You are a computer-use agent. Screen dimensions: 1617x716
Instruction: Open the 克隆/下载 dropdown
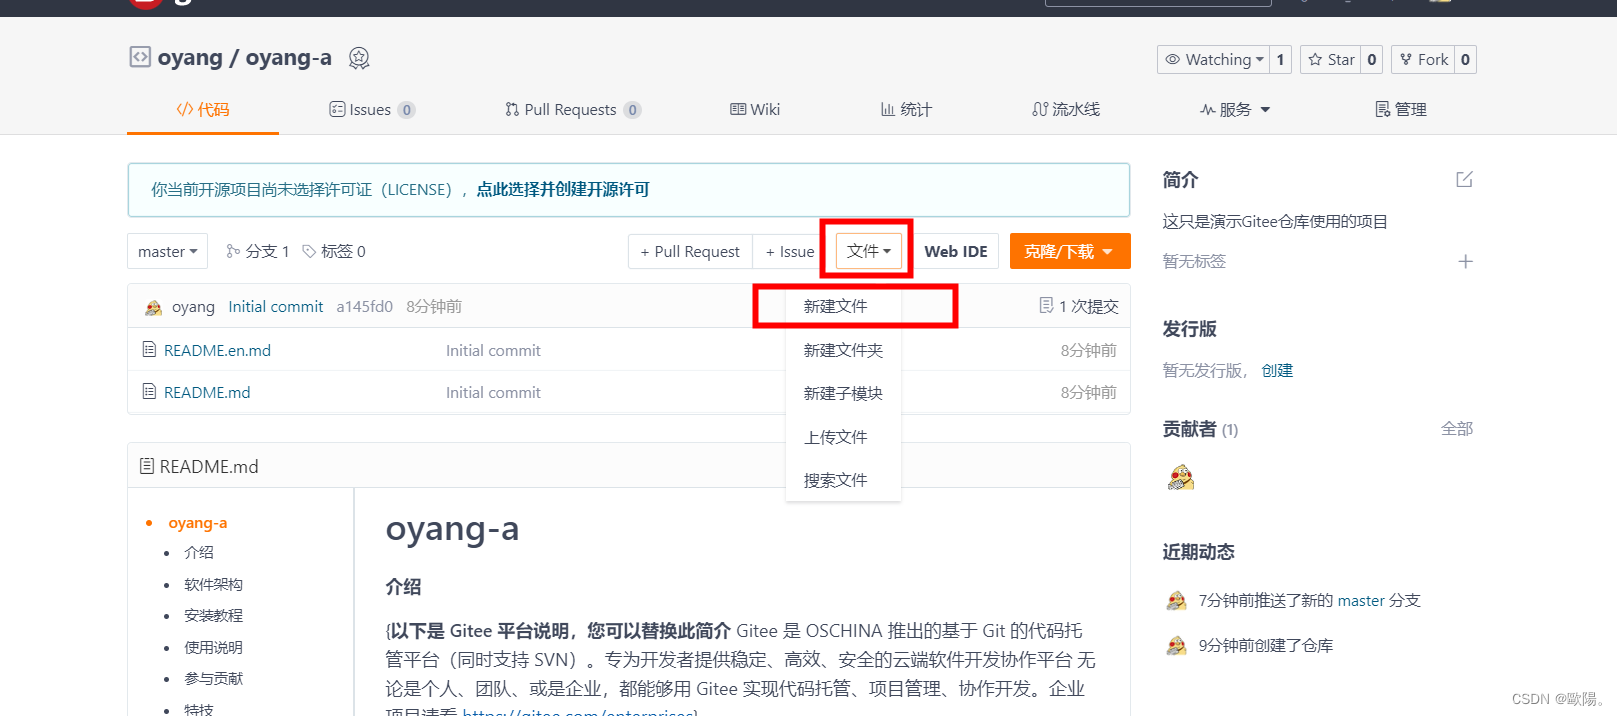point(1070,251)
